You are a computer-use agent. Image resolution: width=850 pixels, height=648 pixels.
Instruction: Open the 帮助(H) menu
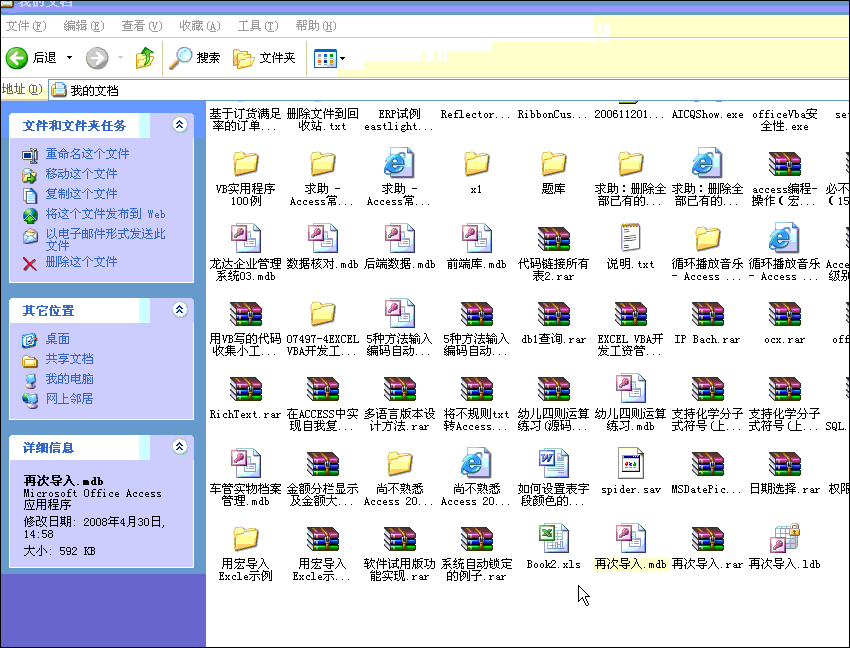coord(315,25)
